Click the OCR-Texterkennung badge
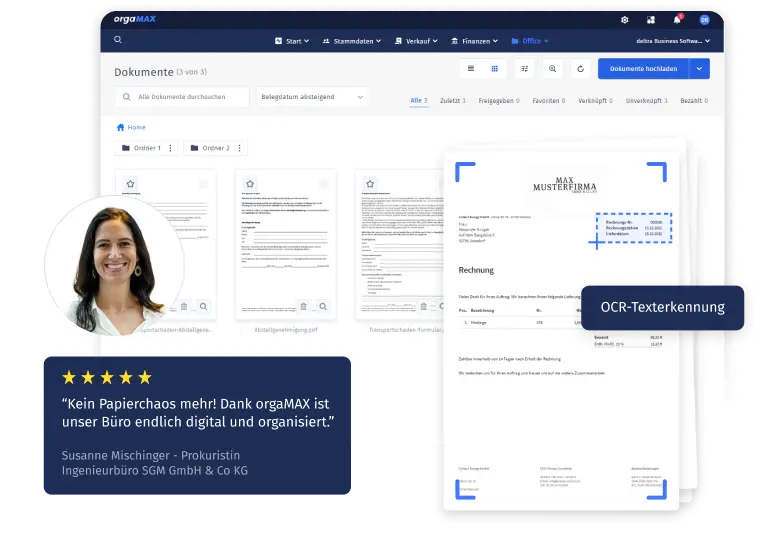This screenshot has width=761, height=552. [662, 308]
